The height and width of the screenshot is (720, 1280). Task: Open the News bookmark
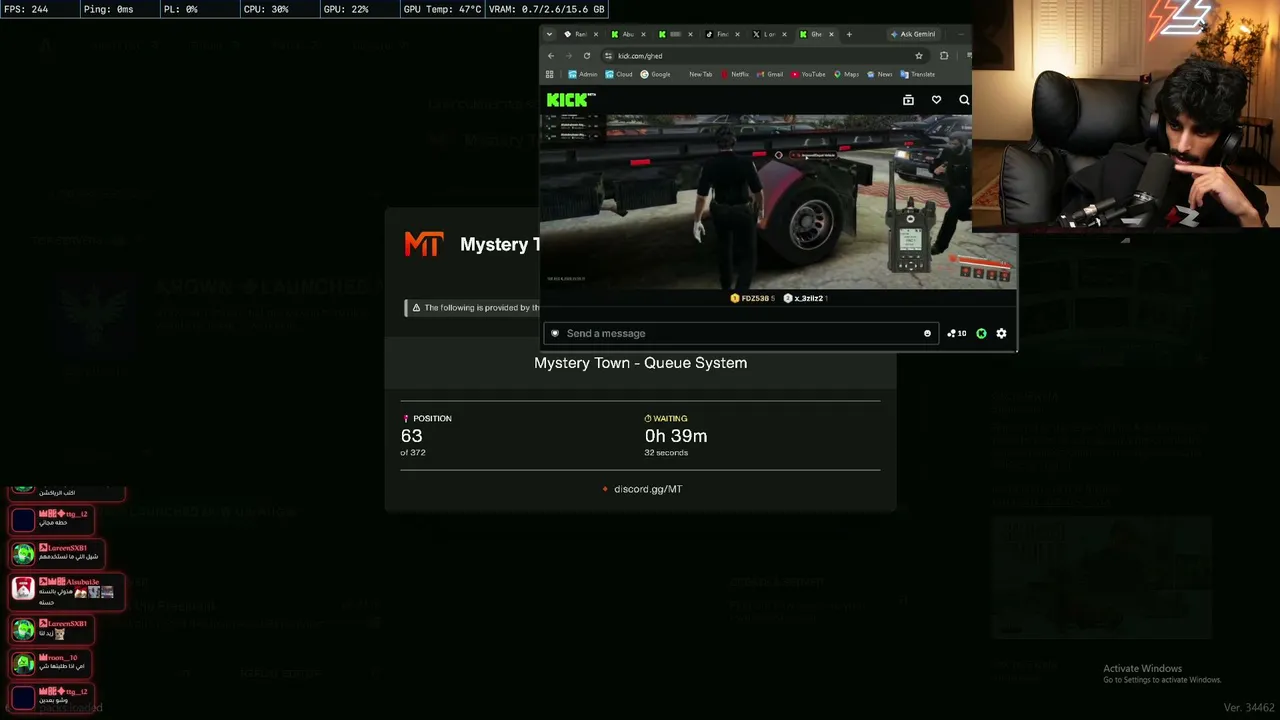(x=880, y=74)
